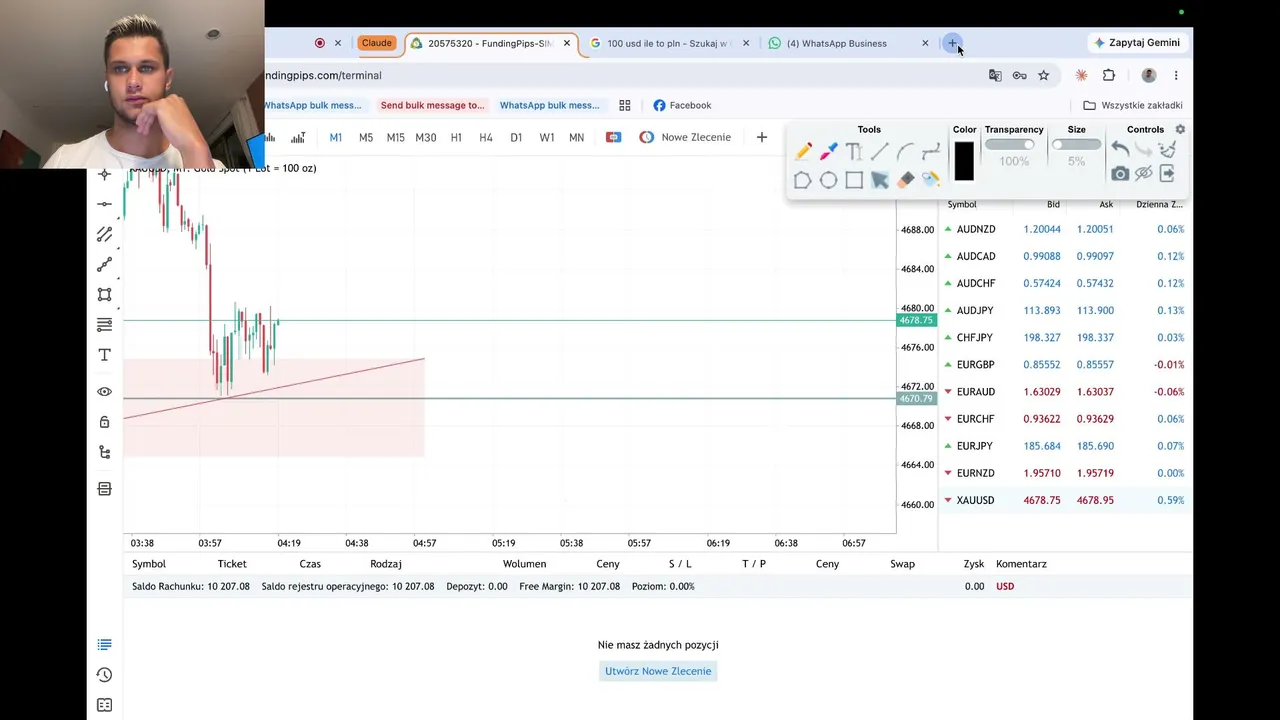Select the highlighter marker tool
Viewport: 1280px width, 720px height.
[828, 151]
